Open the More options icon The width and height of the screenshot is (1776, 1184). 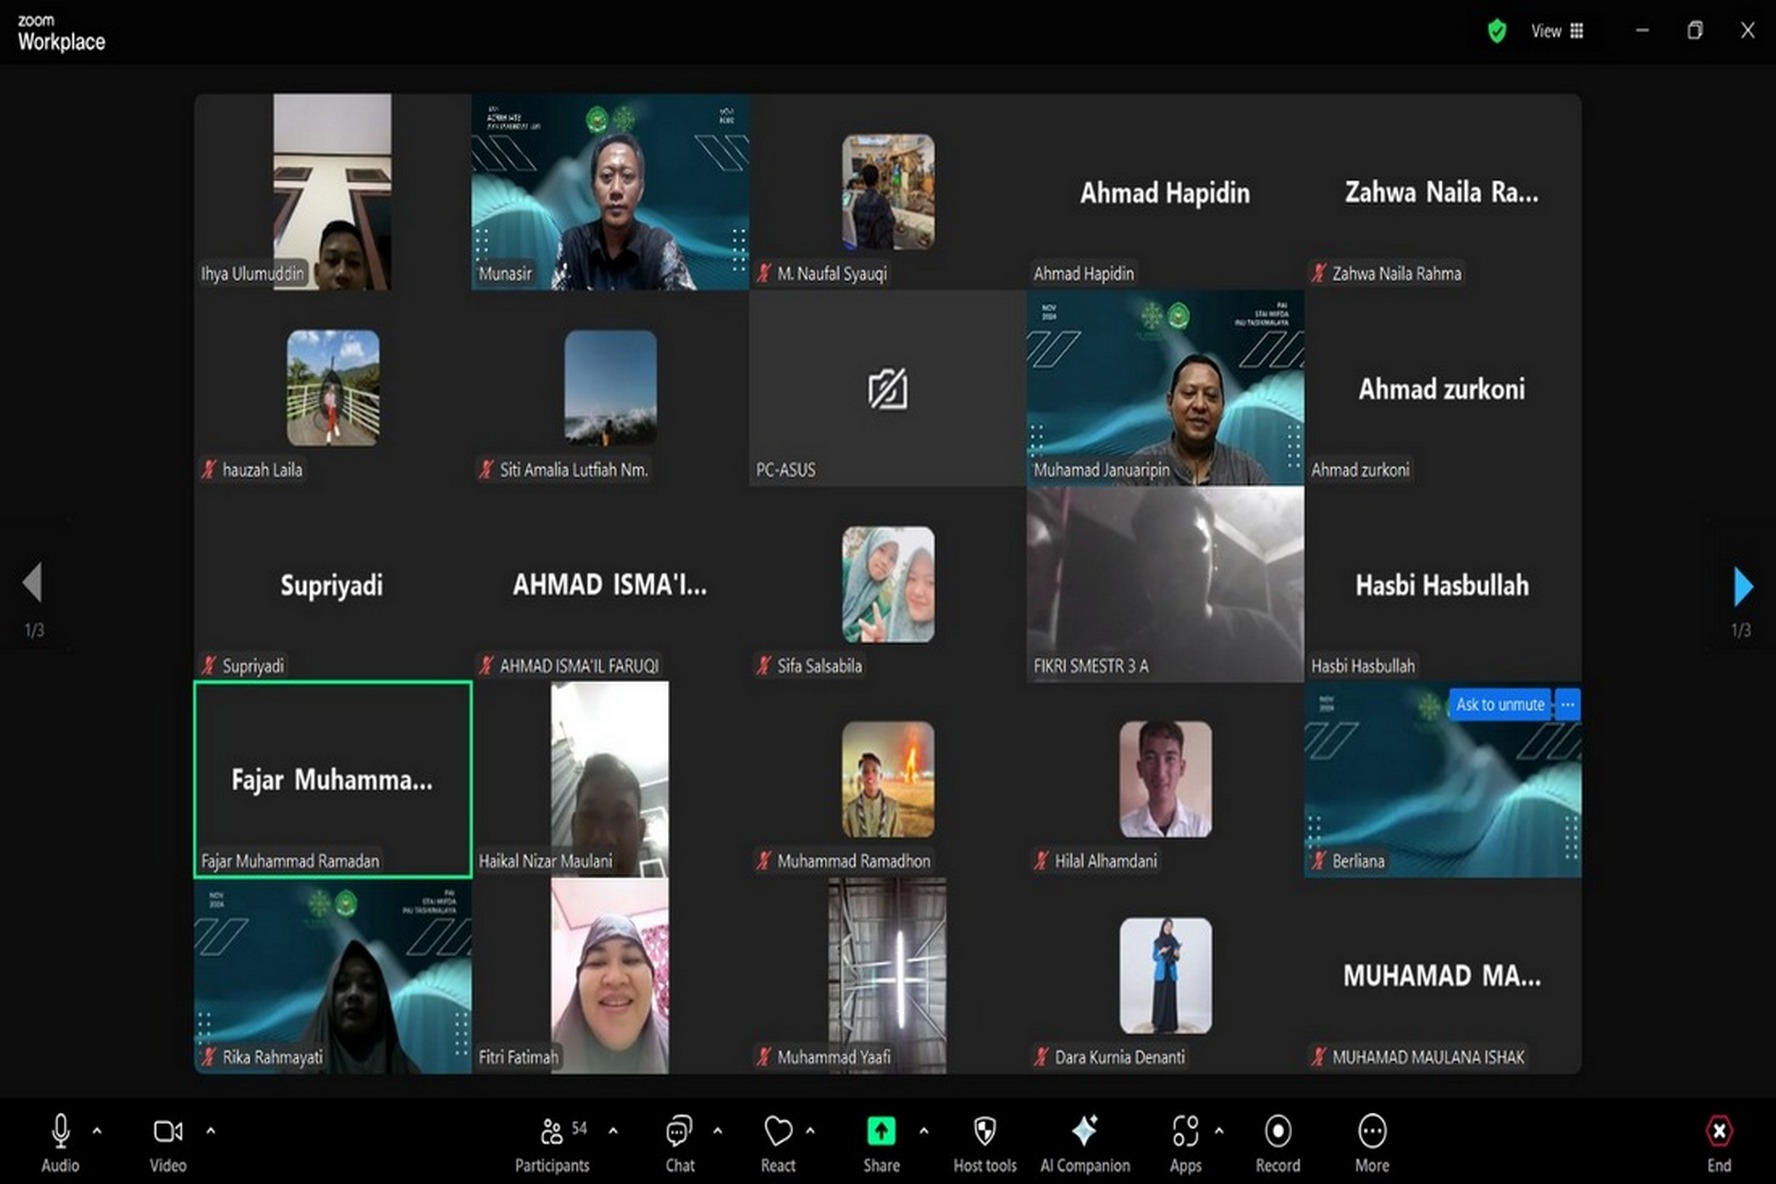click(x=1372, y=1131)
